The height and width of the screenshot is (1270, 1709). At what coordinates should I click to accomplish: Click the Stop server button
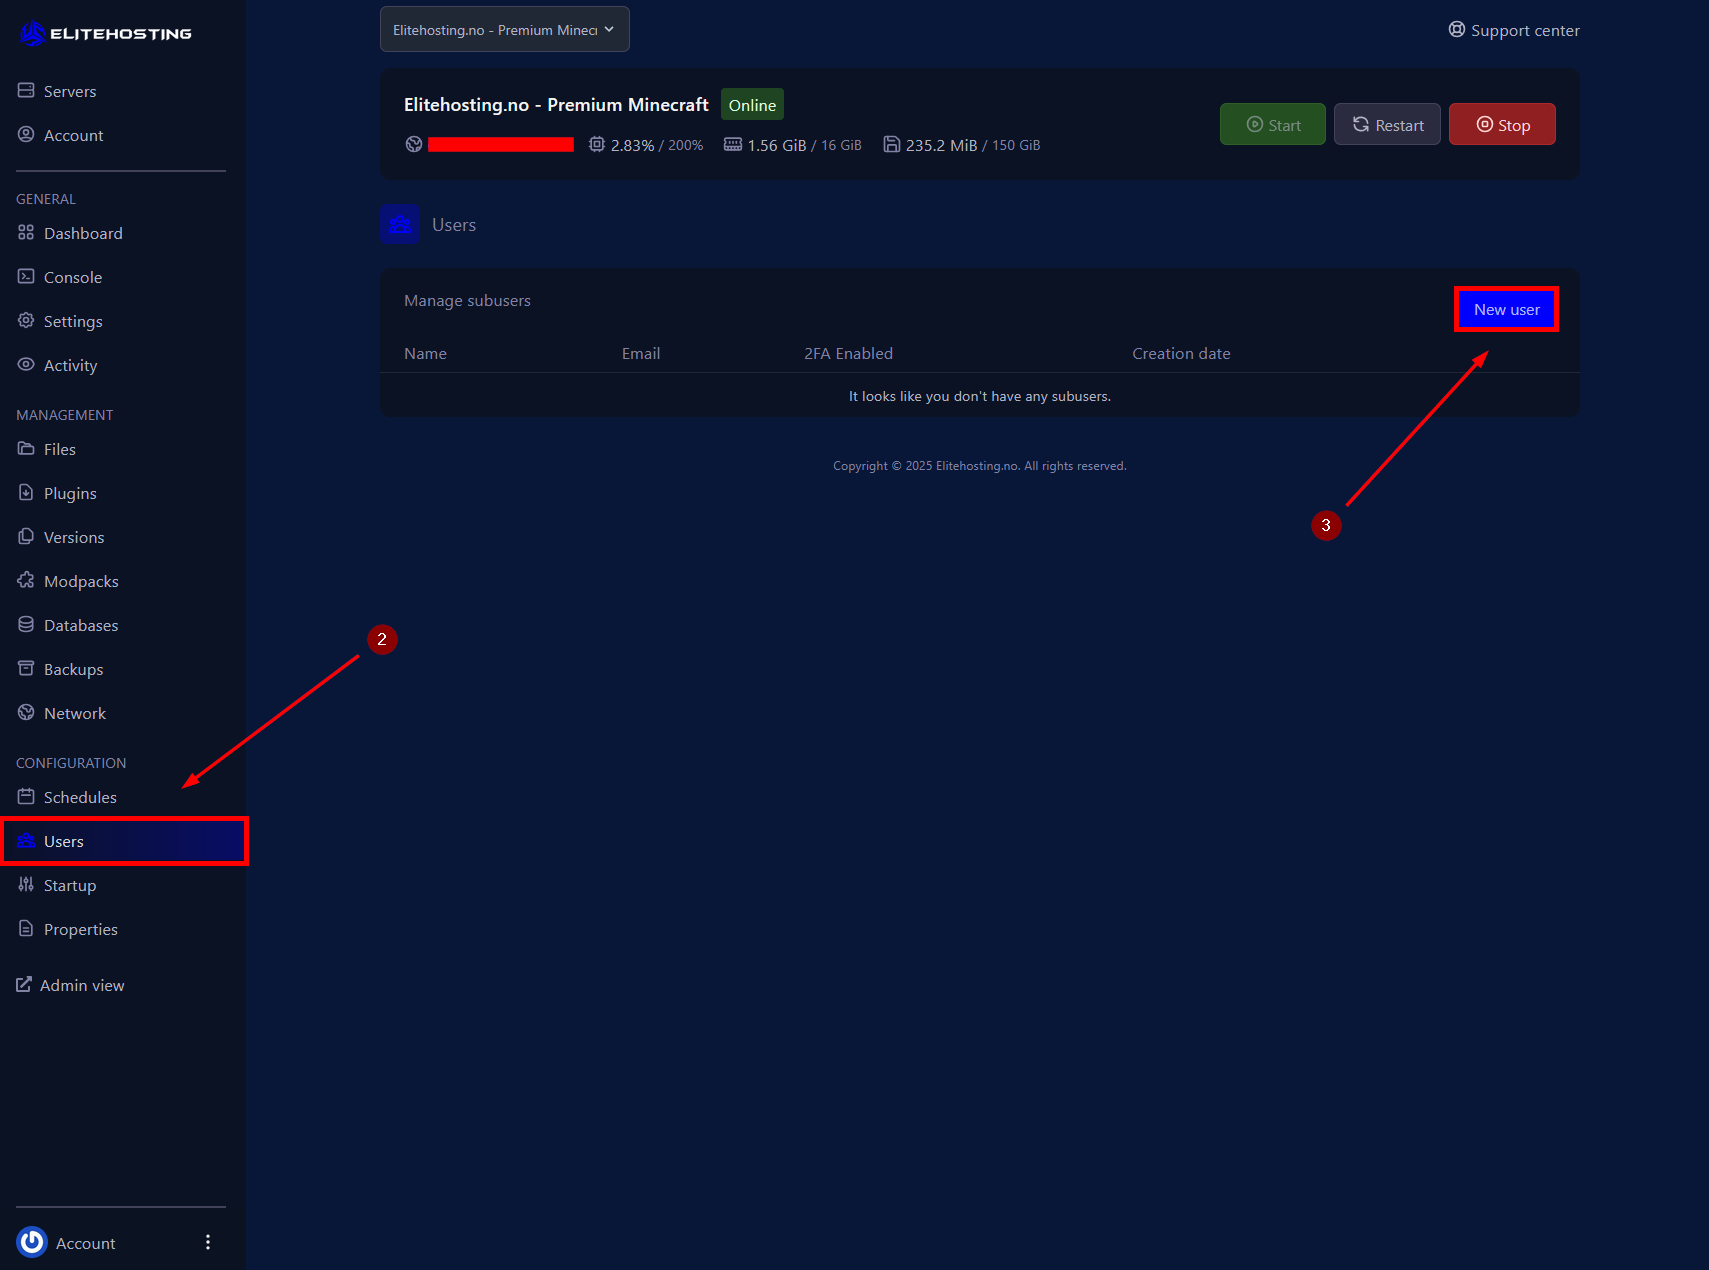pyautogui.click(x=1502, y=124)
